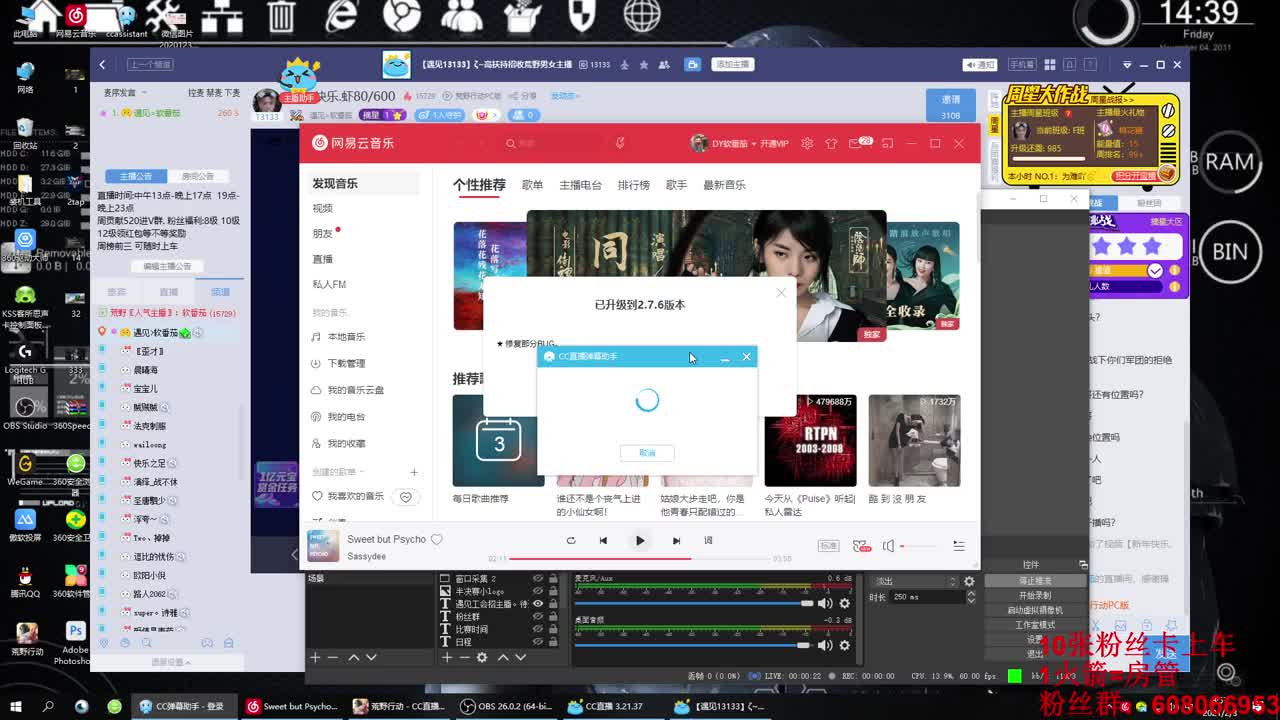Viewport: 1280px width, 720px height.
Task: Open 私人FM in NetEase sidebar
Action: click(329, 284)
